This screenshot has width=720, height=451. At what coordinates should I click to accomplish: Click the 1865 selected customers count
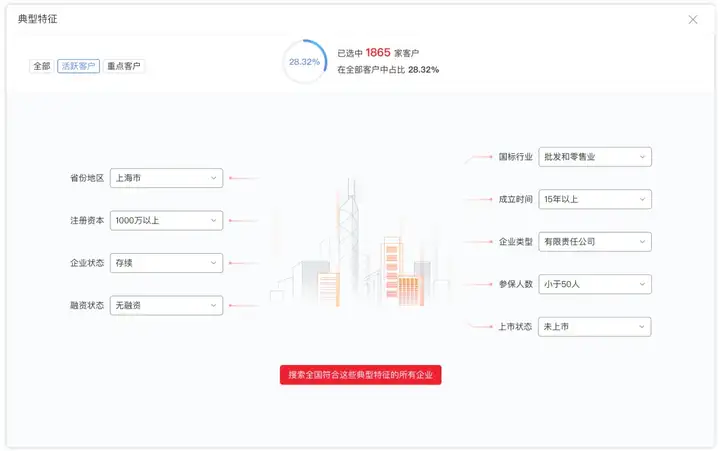pyautogui.click(x=378, y=52)
